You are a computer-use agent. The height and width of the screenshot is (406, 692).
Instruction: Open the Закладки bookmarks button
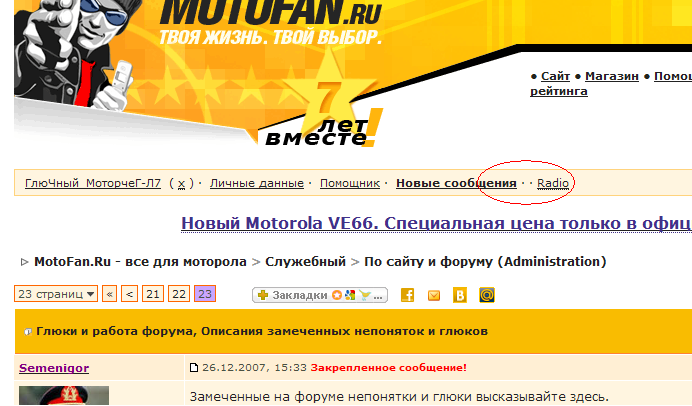pos(320,295)
